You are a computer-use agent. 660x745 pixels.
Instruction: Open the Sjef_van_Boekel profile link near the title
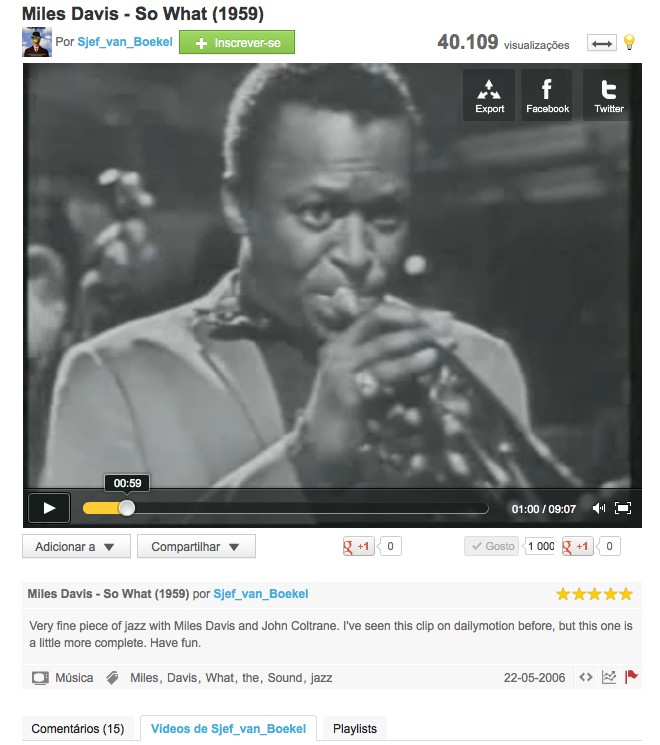pyautogui.click(x=125, y=42)
